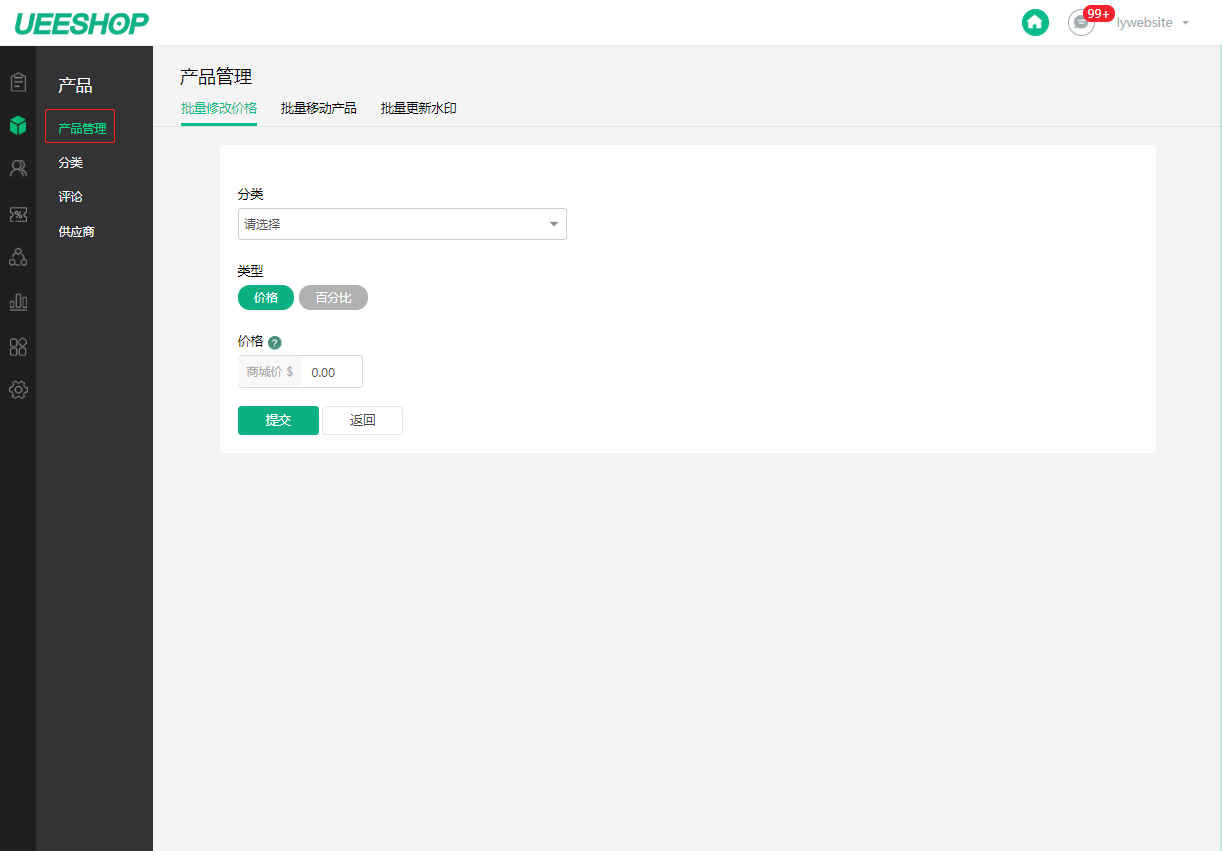Click the 产品 sidebar heading
This screenshot has height=851, width=1222.
[x=75, y=86]
